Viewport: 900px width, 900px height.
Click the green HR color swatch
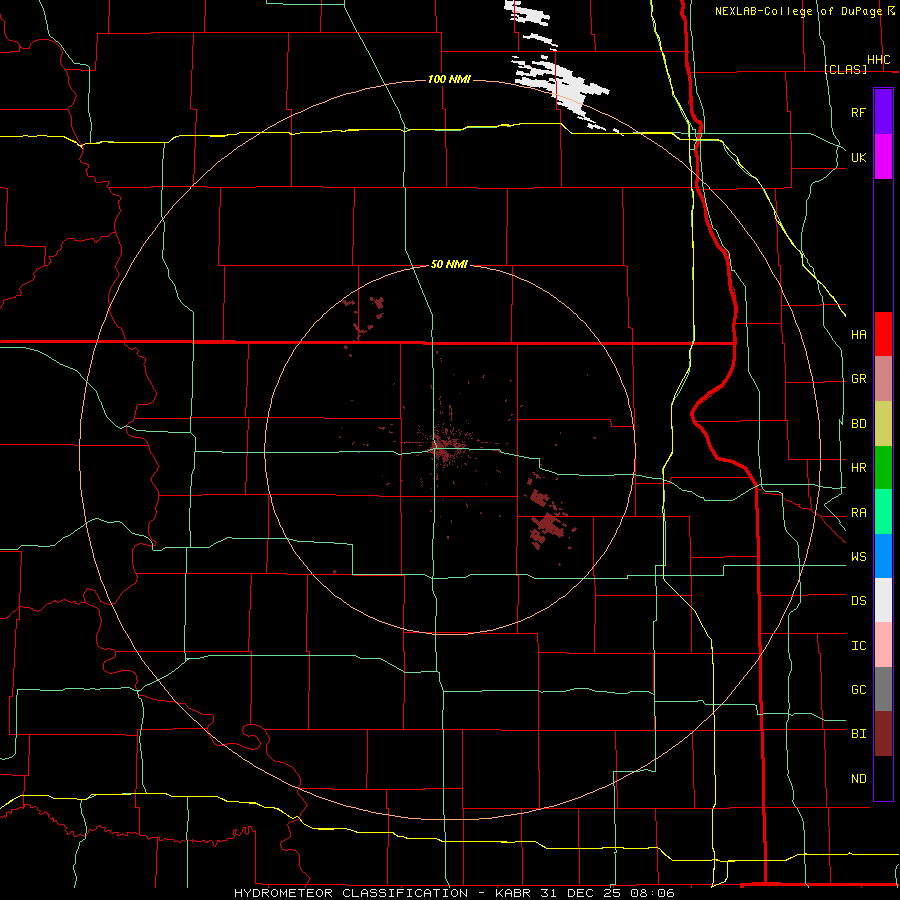(x=883, y=468)
